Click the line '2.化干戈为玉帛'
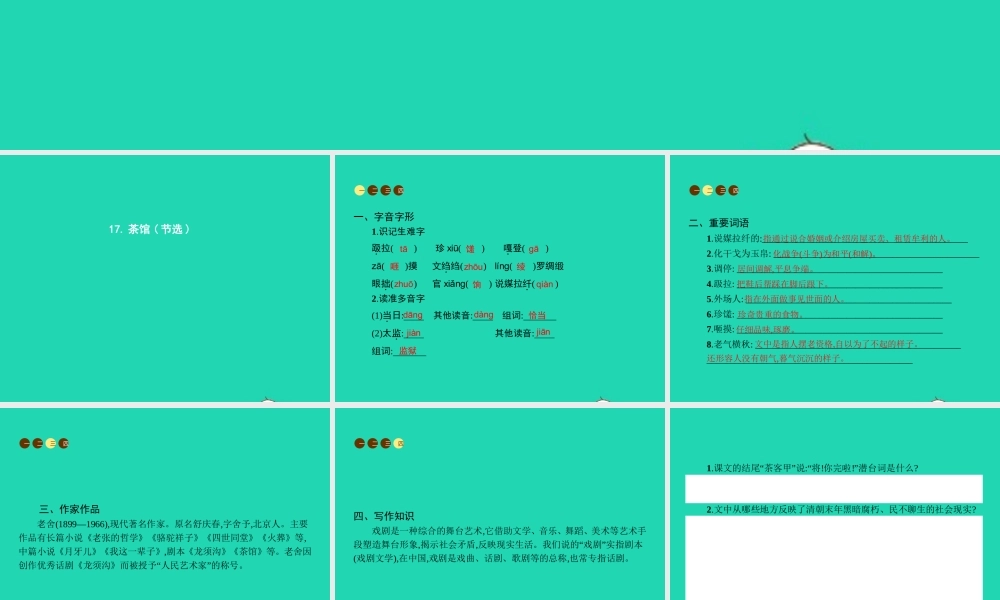Viewport: 1000px width, 600px height. 842,253
